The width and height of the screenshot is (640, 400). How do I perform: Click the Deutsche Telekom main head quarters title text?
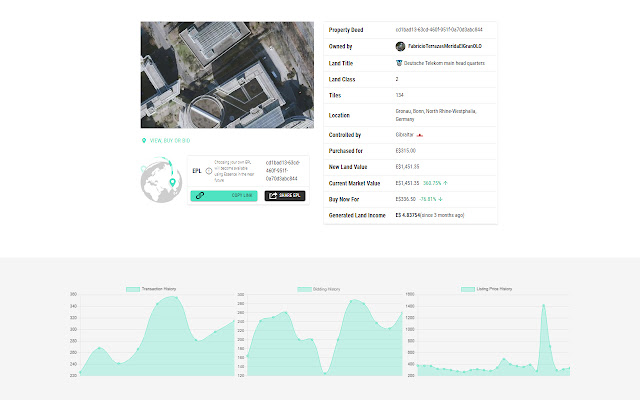[x=444, y=63]
